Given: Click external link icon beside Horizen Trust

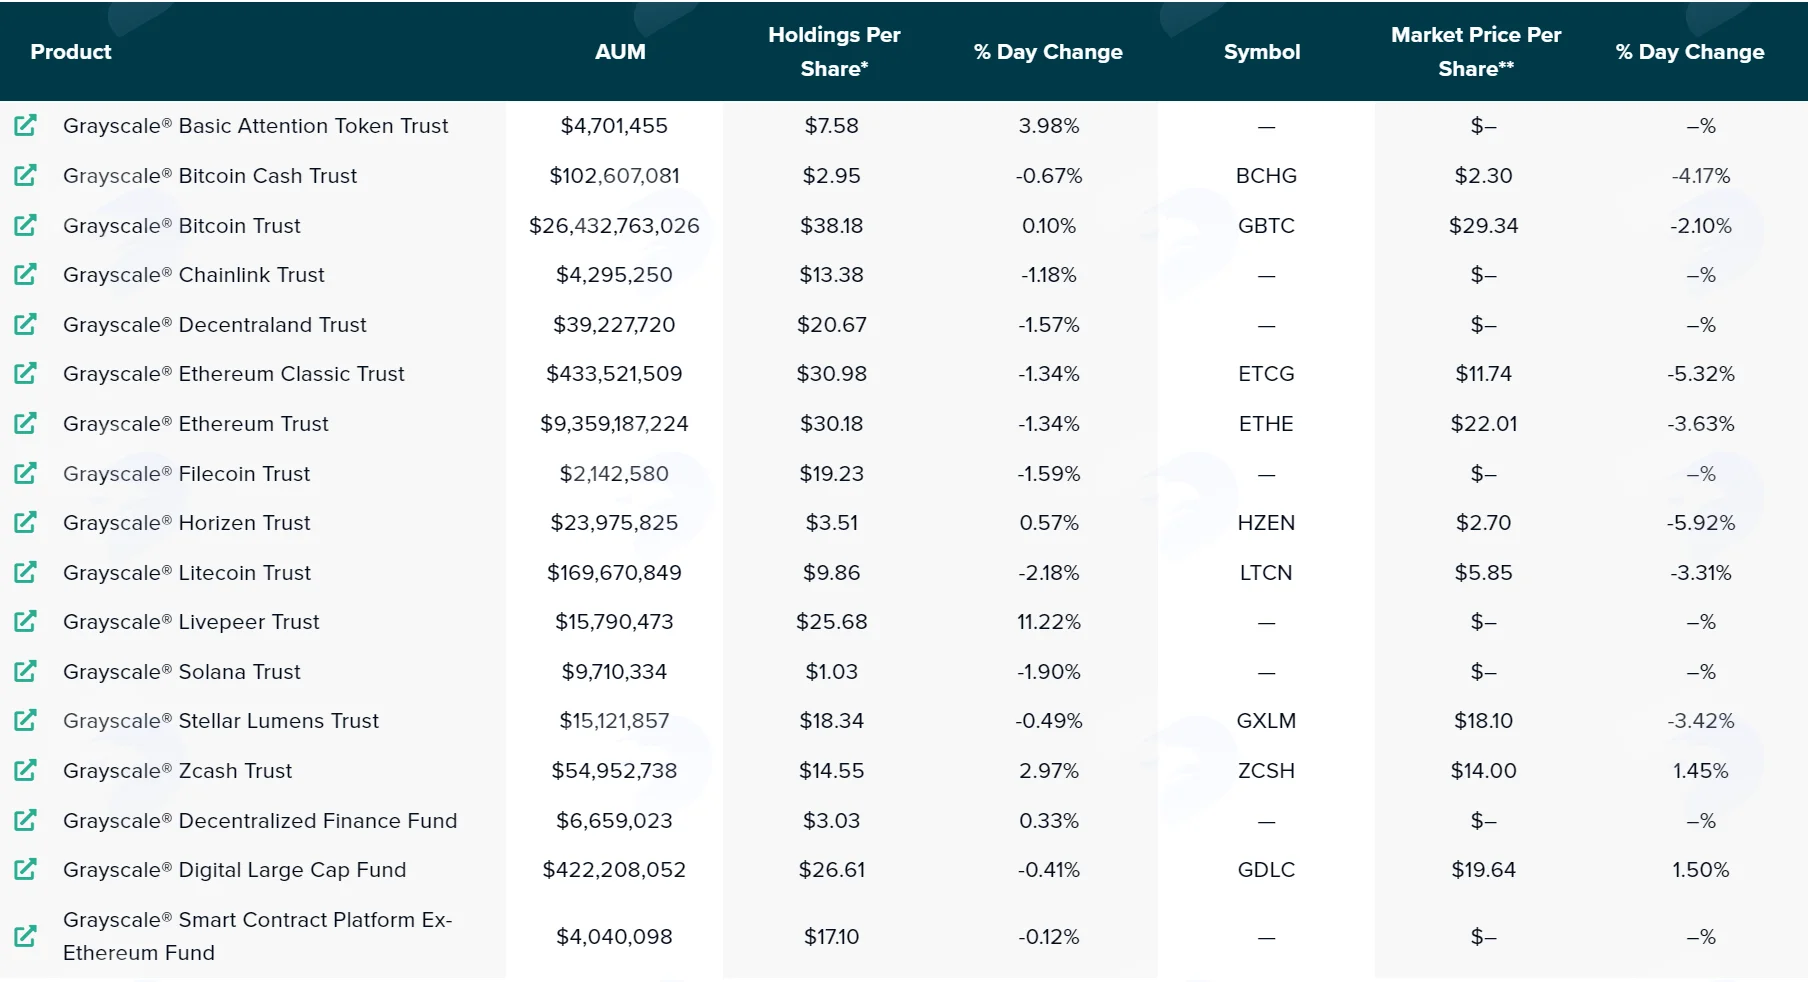Looking at the screenshot, I should (x=25, y=522).
